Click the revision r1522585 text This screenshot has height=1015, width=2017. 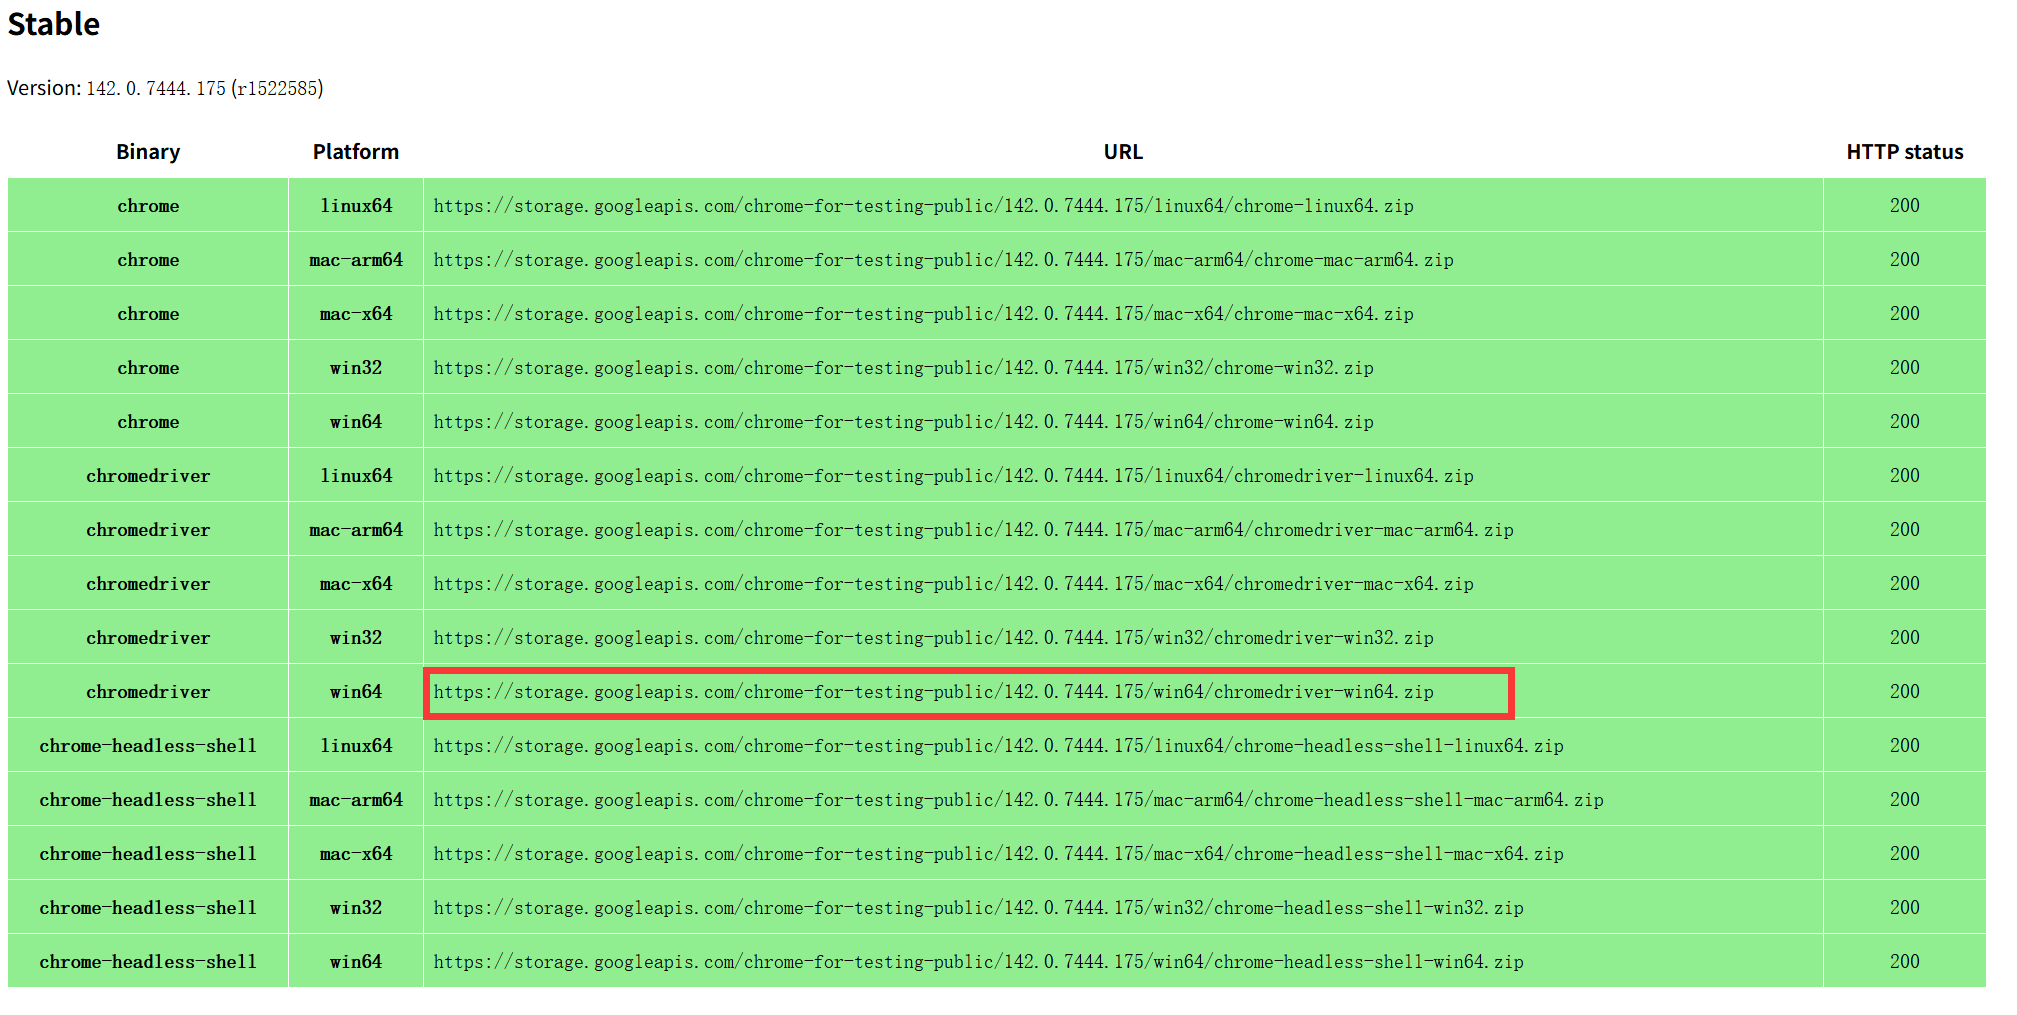pos(277,89)
